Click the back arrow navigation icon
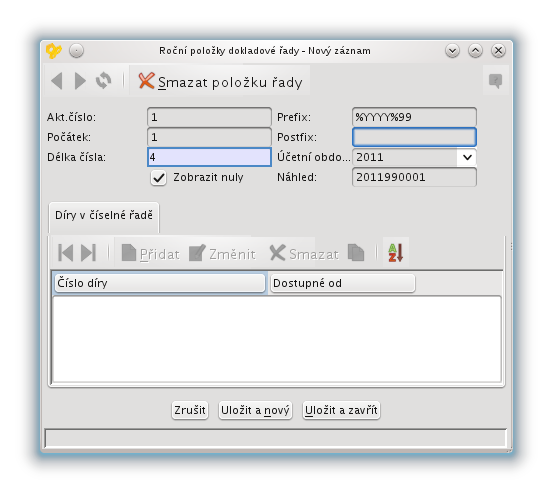The height and width of the screenshot is (493, 553). coord(57,81)
